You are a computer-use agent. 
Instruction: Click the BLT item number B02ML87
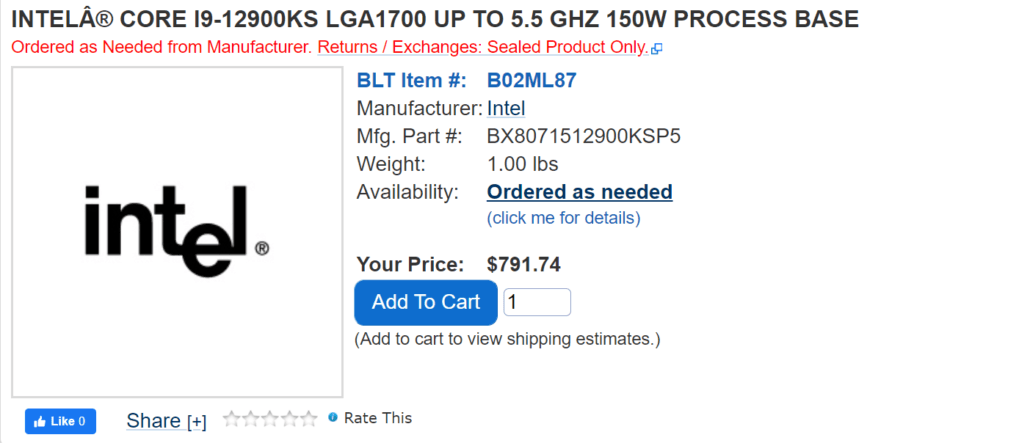coord(531,81)
